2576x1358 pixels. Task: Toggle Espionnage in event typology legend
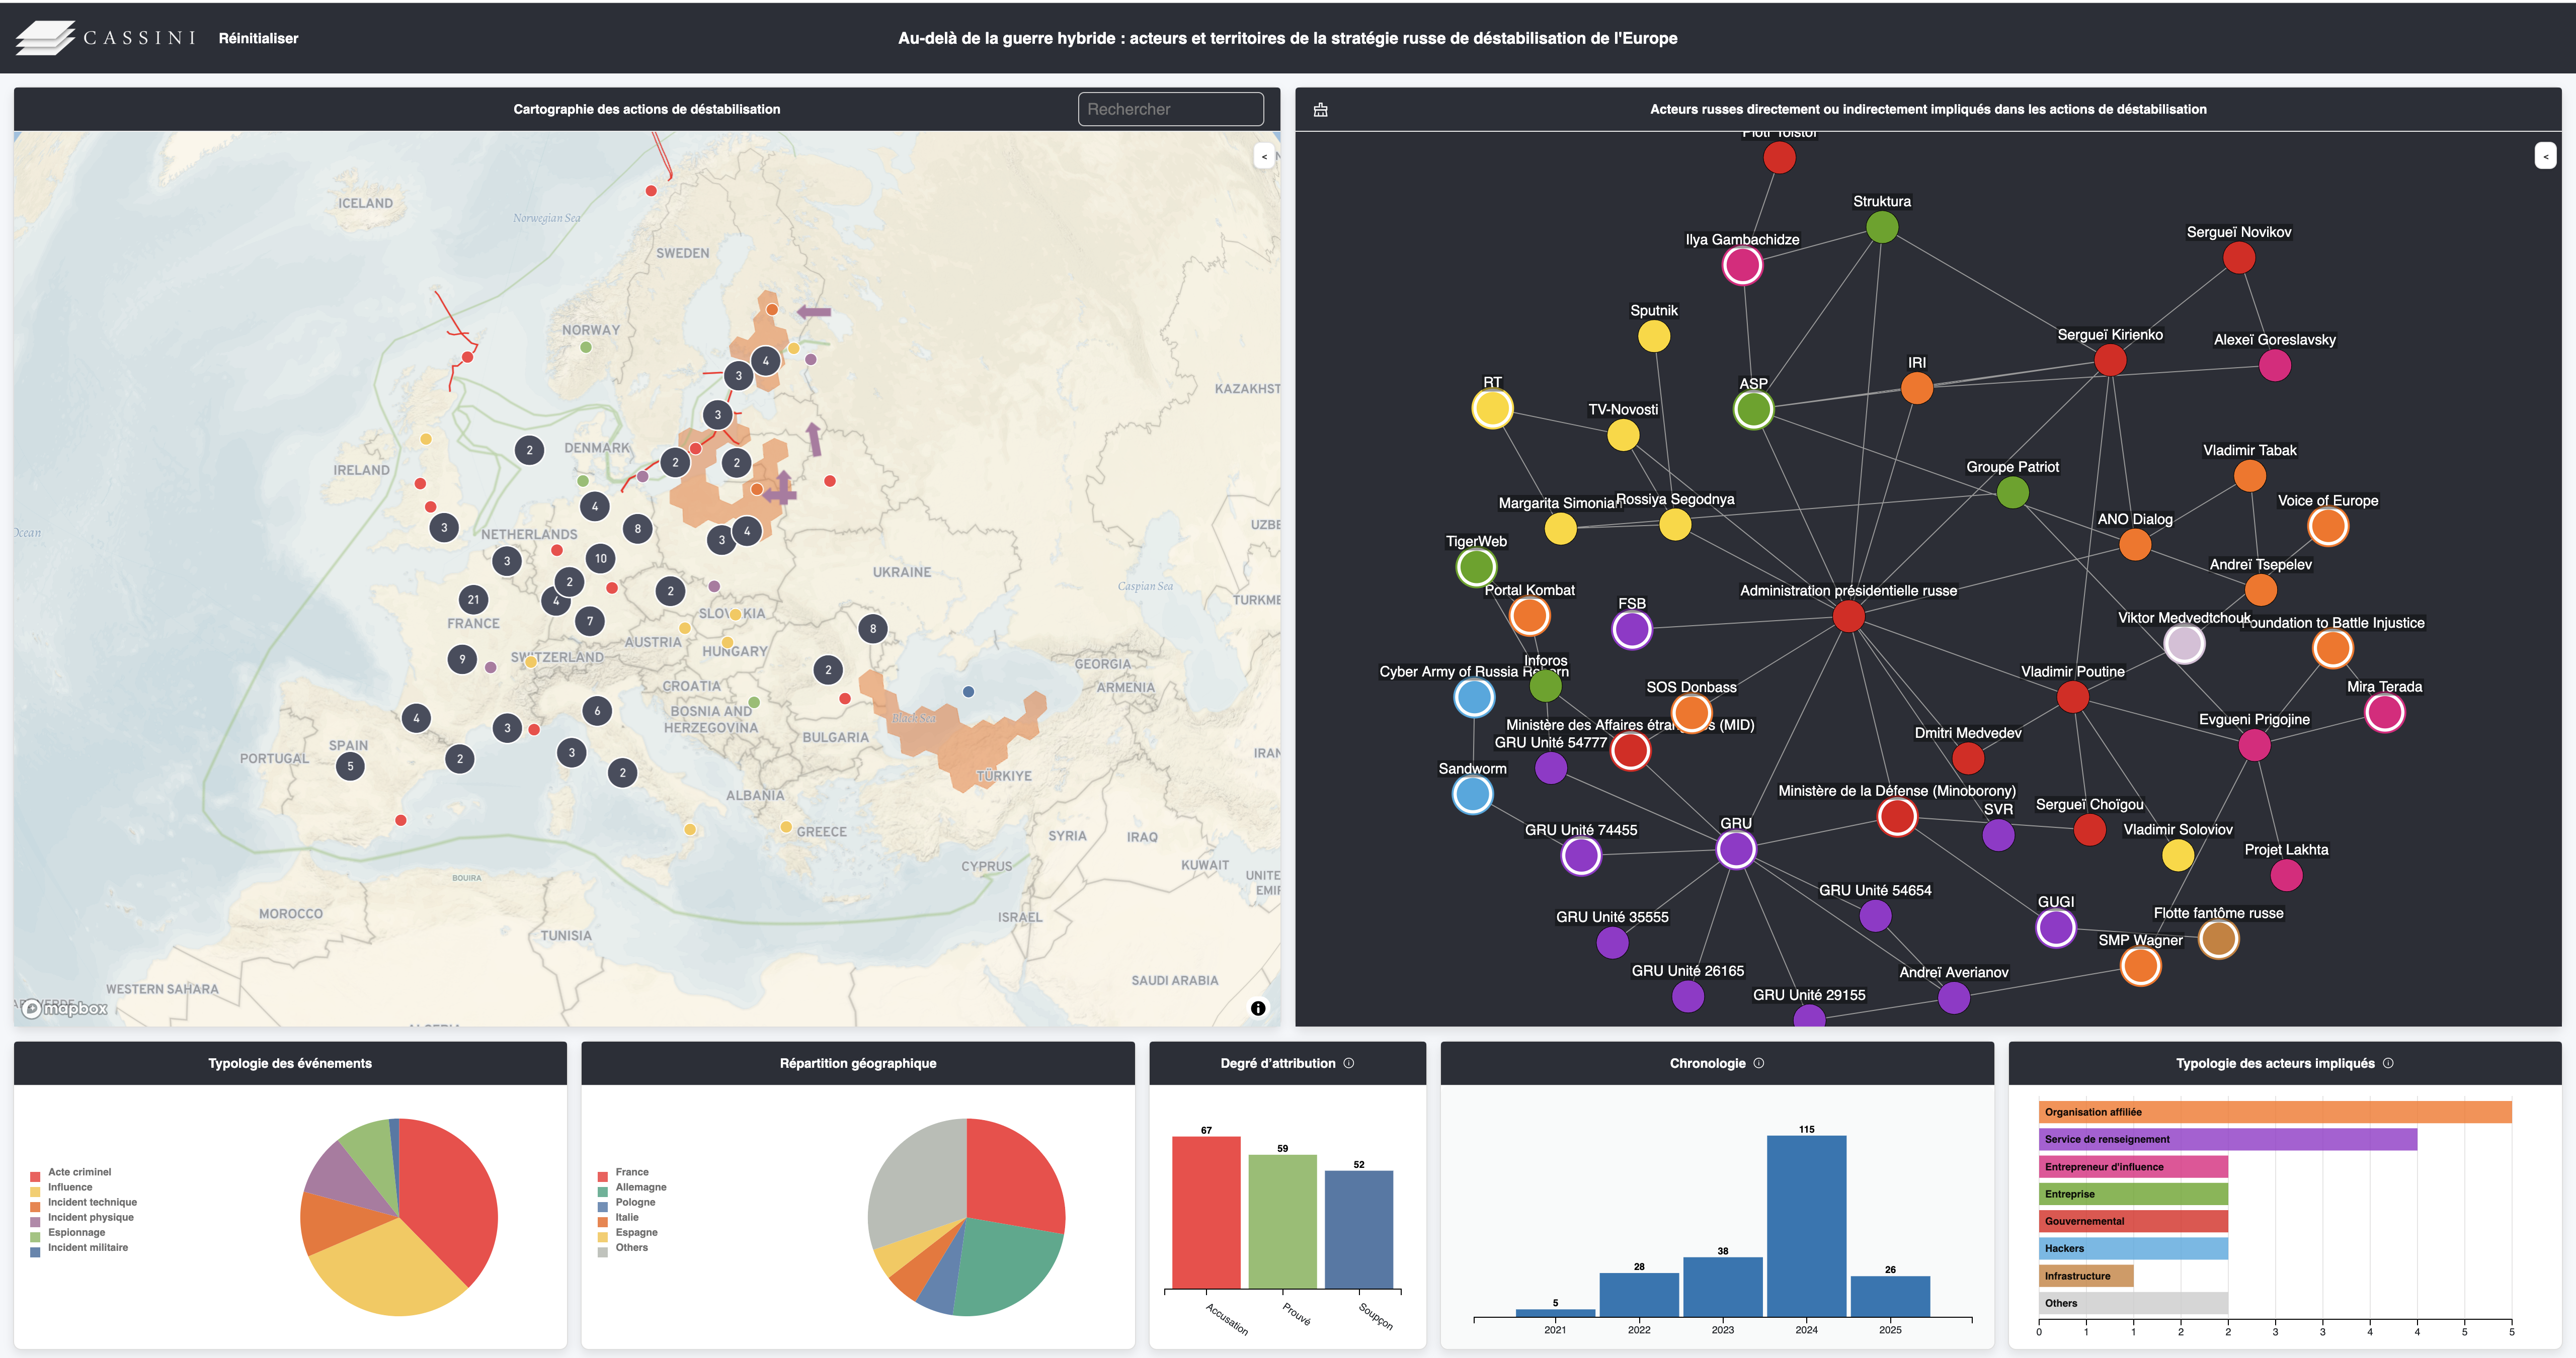(x=76, y=1232)
